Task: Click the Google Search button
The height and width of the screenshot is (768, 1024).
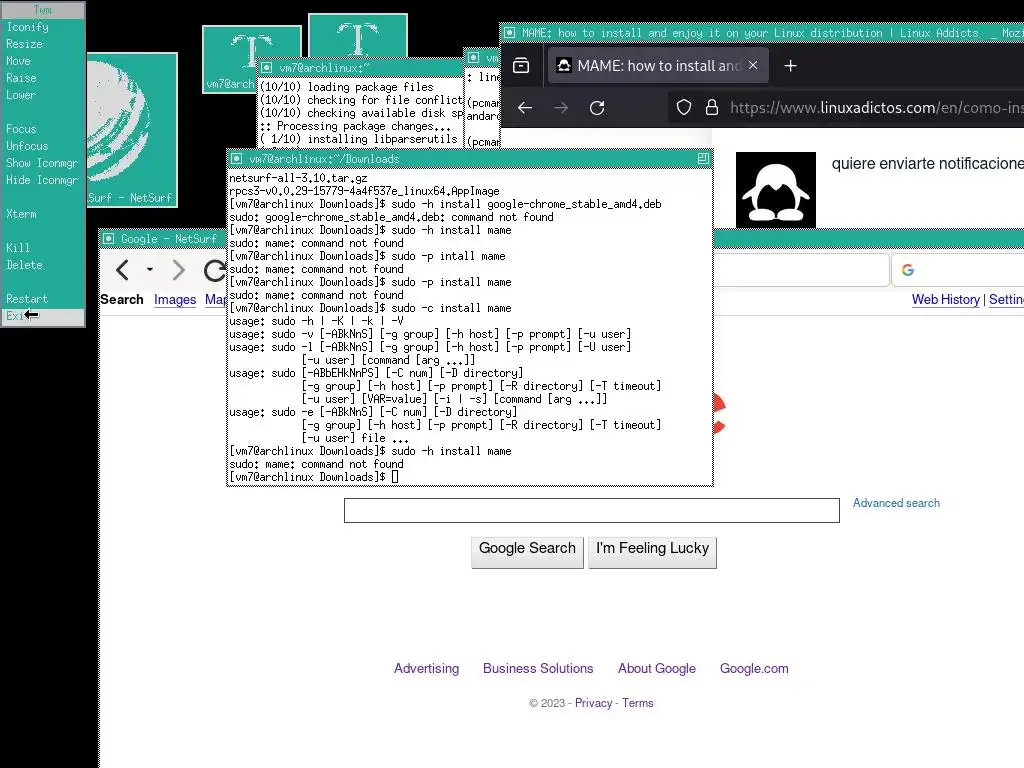Action: click(527, 552)
